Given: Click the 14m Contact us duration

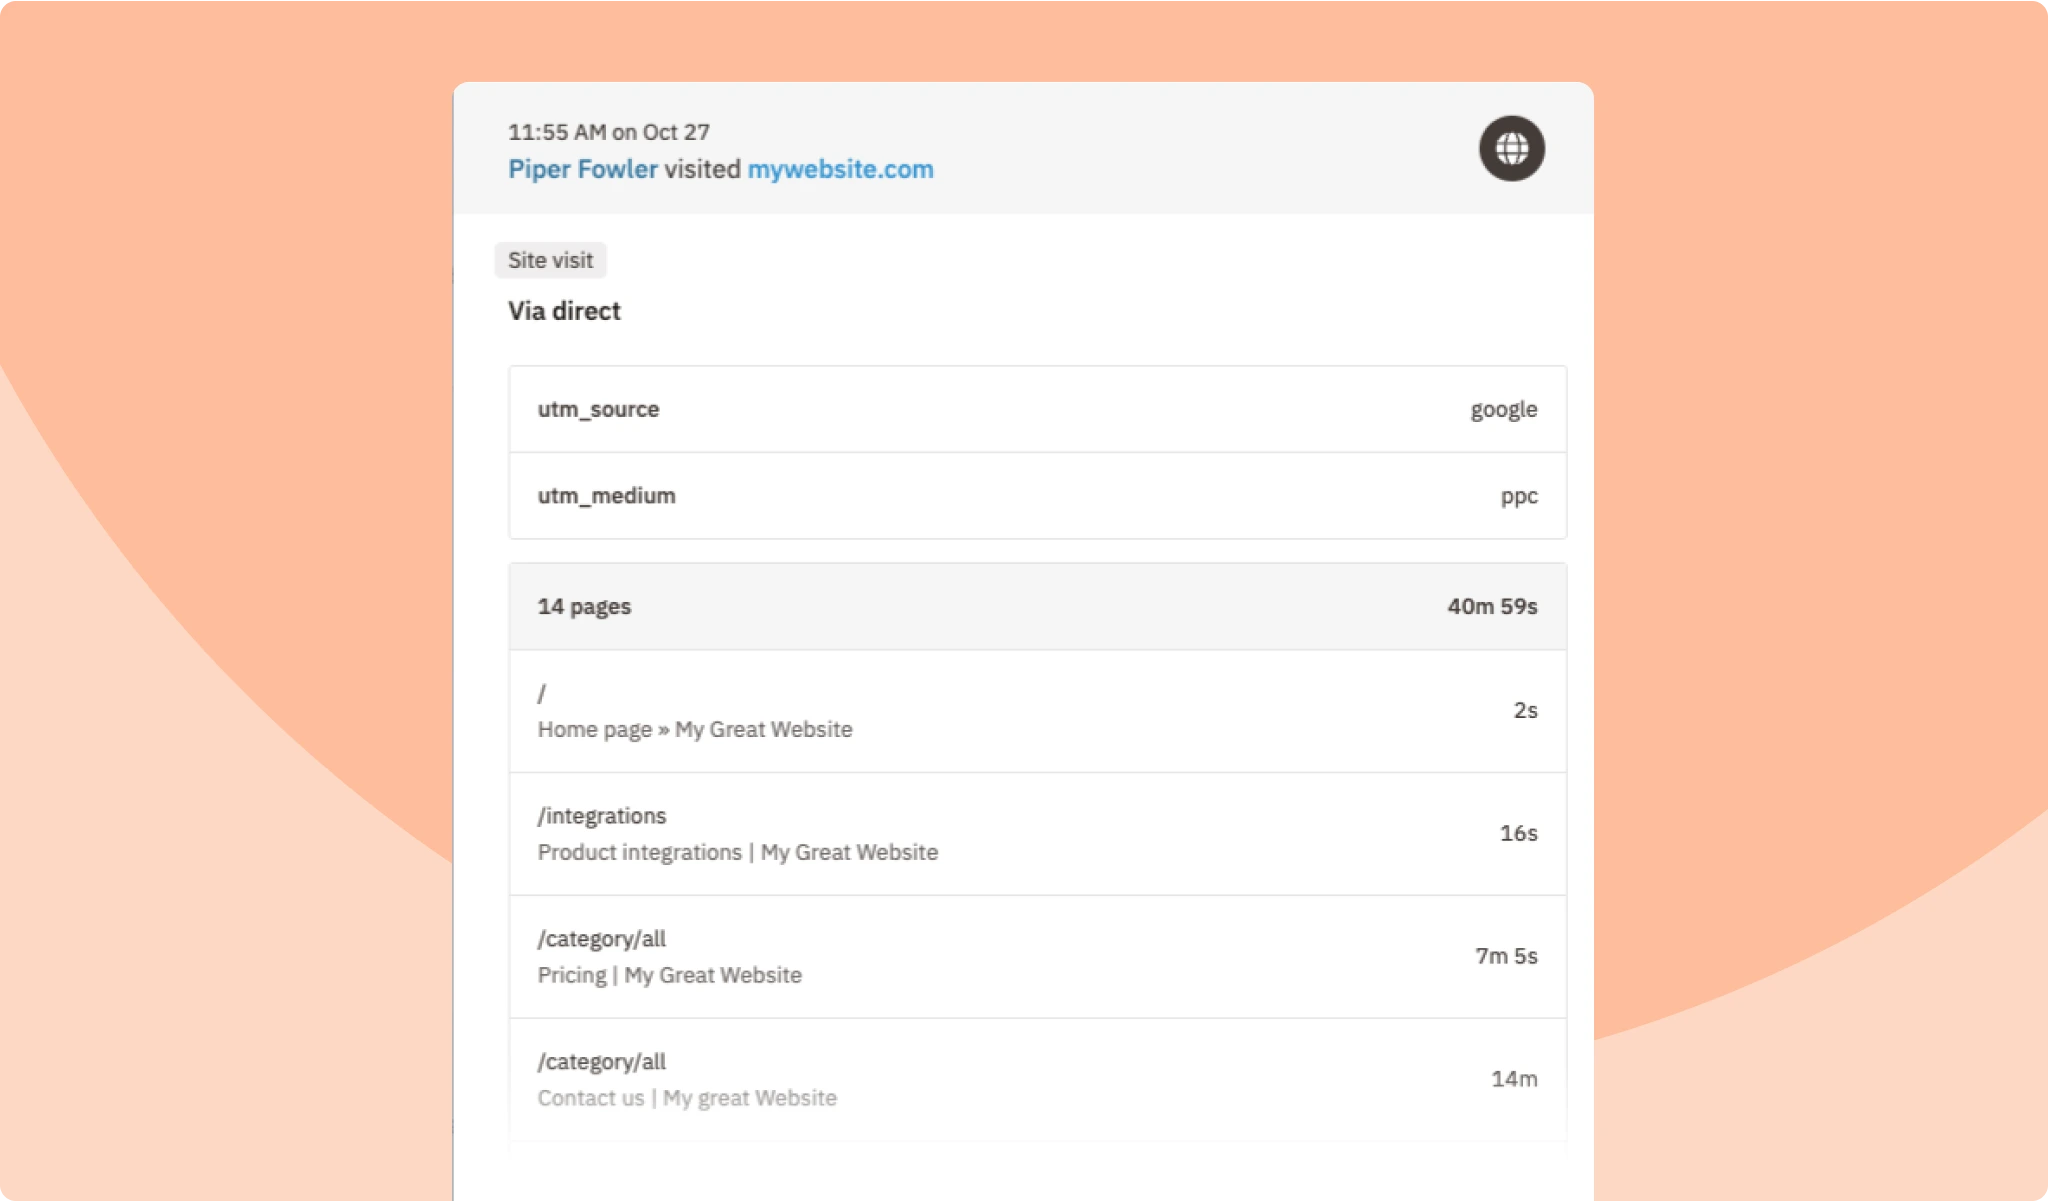Looking at the screenshot, I should pyautogui.click(x=1514, y=1079).
